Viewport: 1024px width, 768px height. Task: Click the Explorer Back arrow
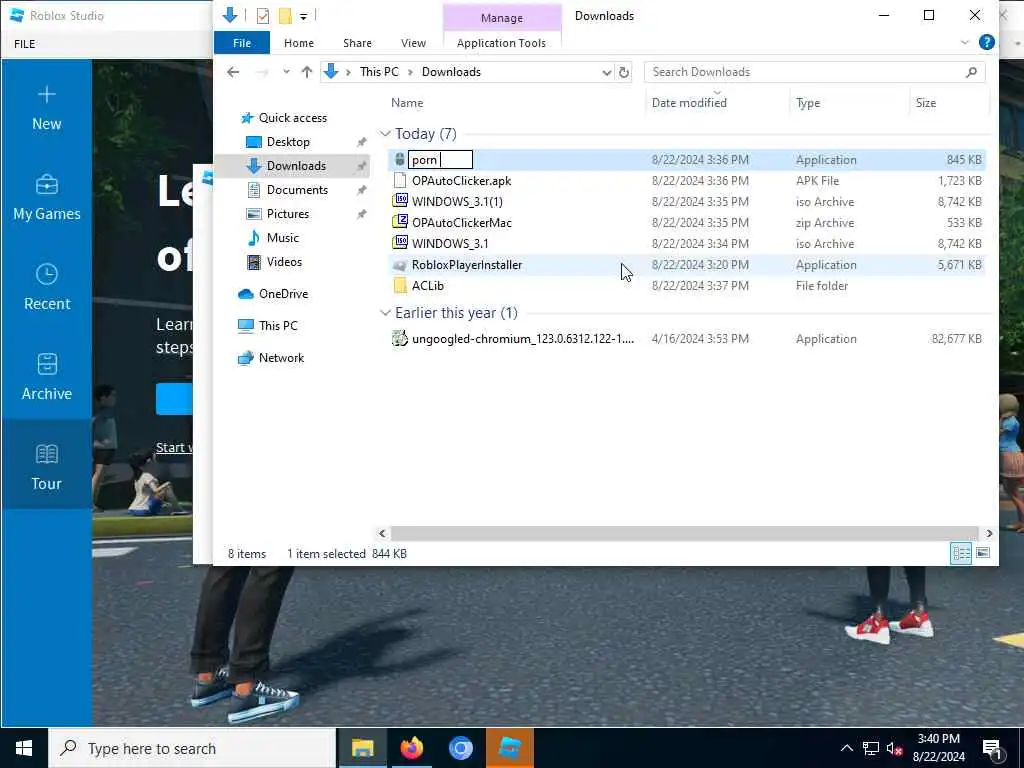[x=233, y=72]
